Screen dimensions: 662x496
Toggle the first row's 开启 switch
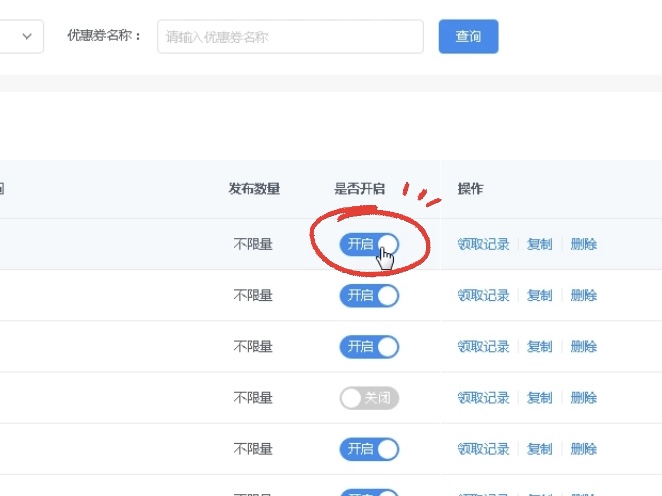tap(369, 244)
